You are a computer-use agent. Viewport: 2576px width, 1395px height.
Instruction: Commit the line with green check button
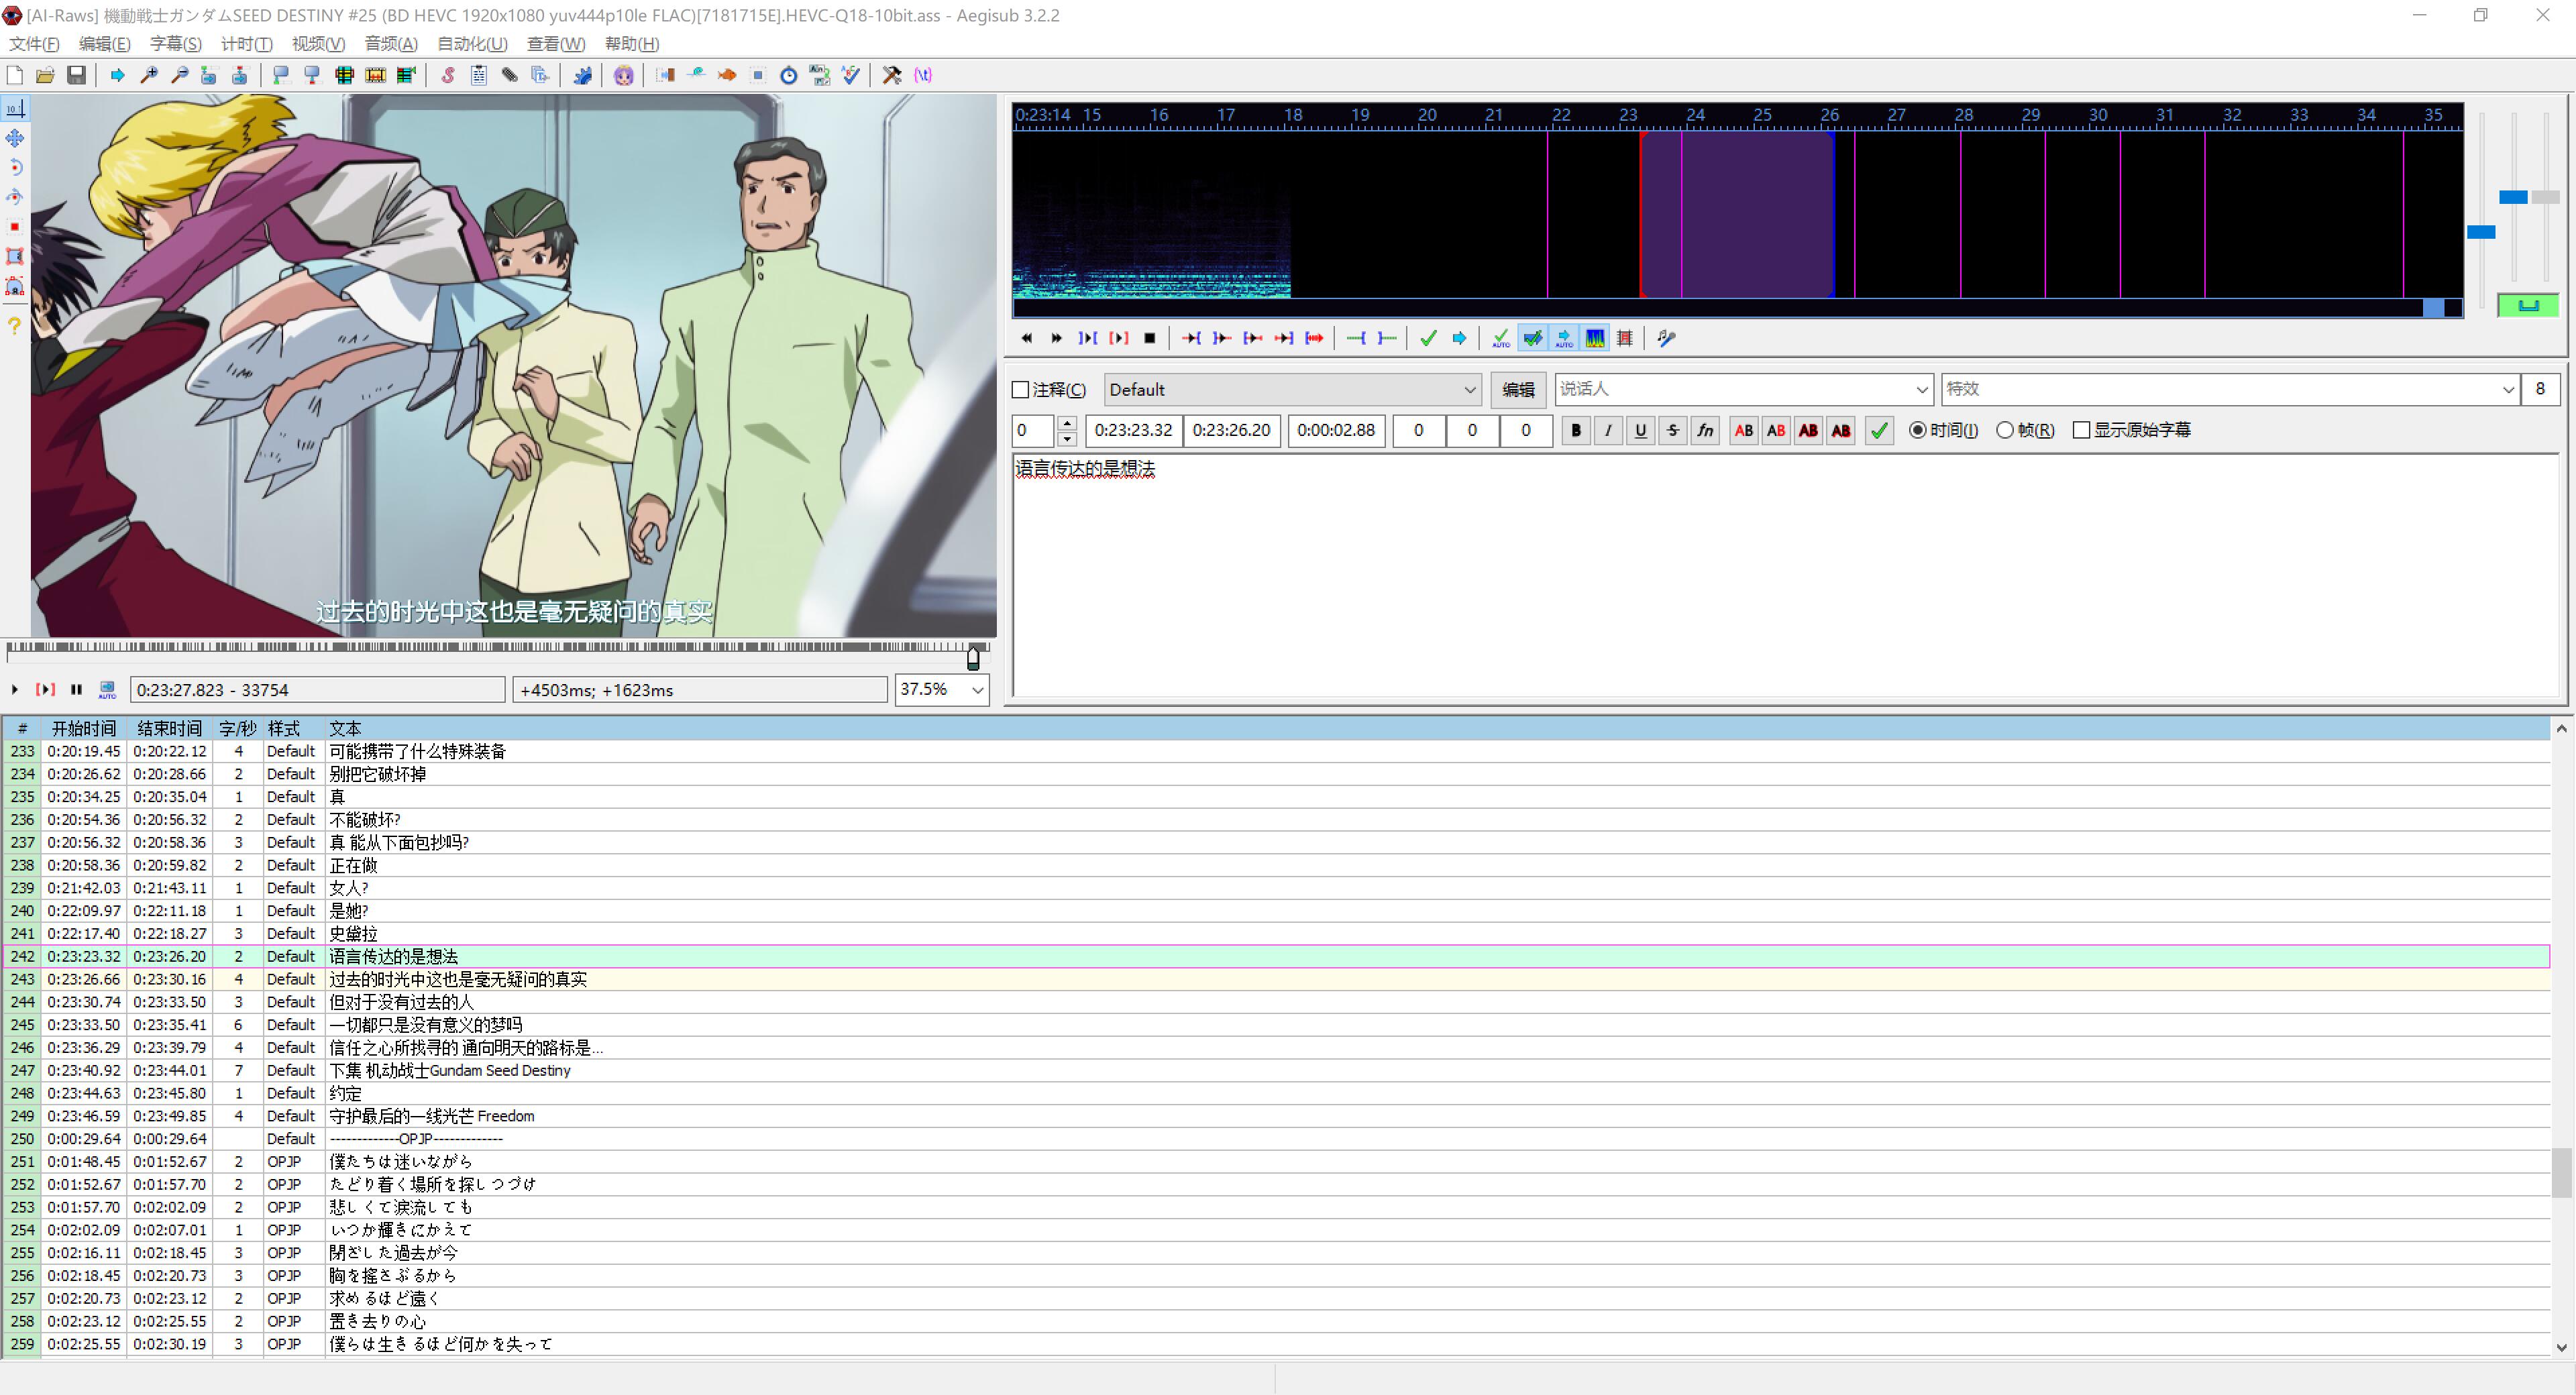pyautogui.click(x=1879, y=431)
